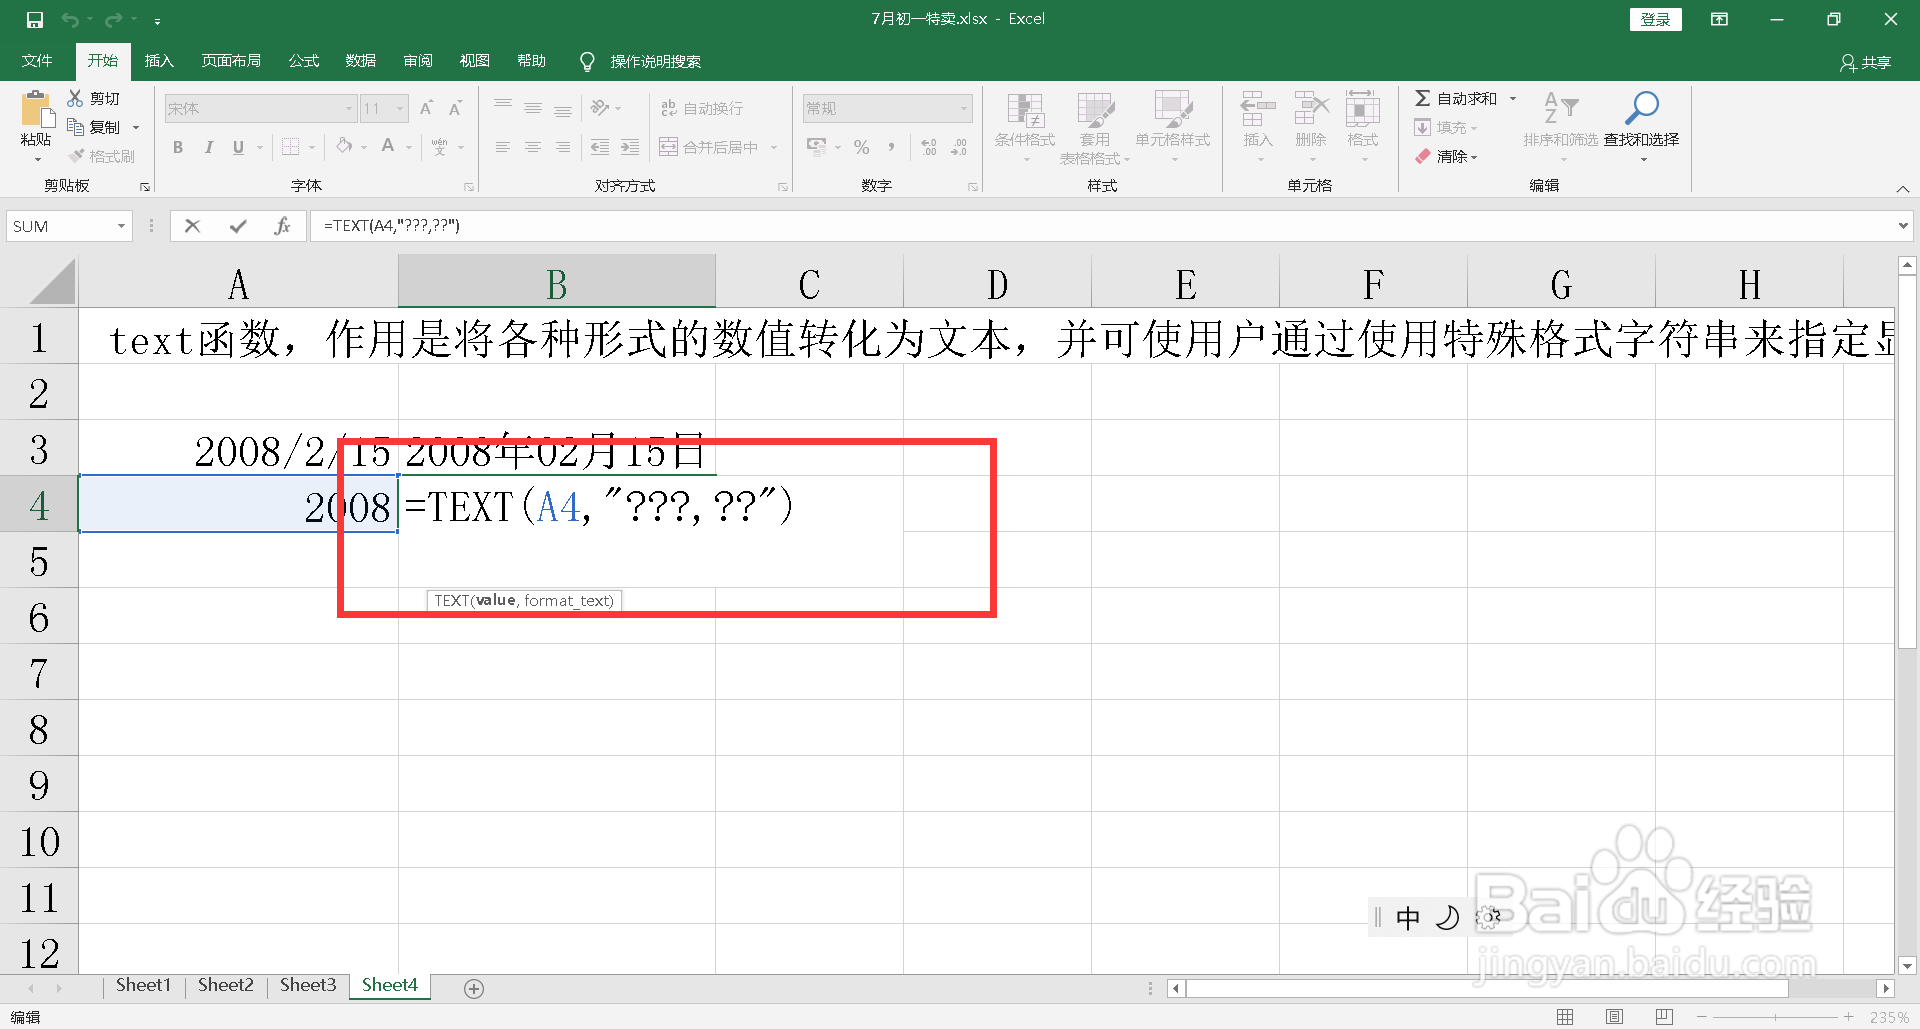Switch to the 插入 ribbon tab
The image size is (1920, 1029).
[x=158, y=60]
